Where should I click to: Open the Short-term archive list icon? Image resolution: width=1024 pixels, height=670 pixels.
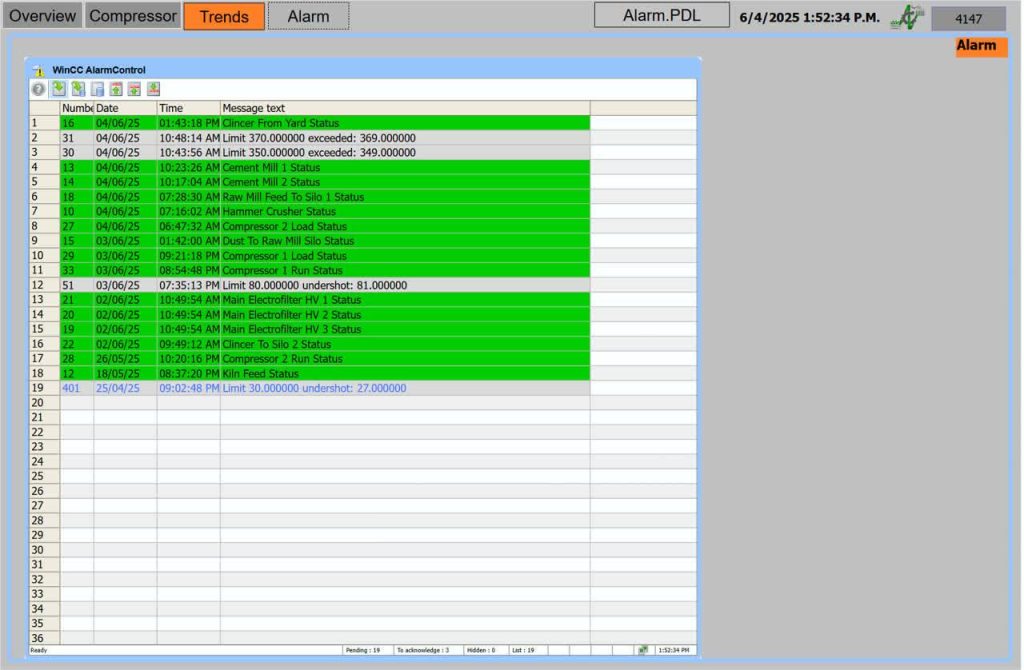pyautogui.click(x=78, y=89)
